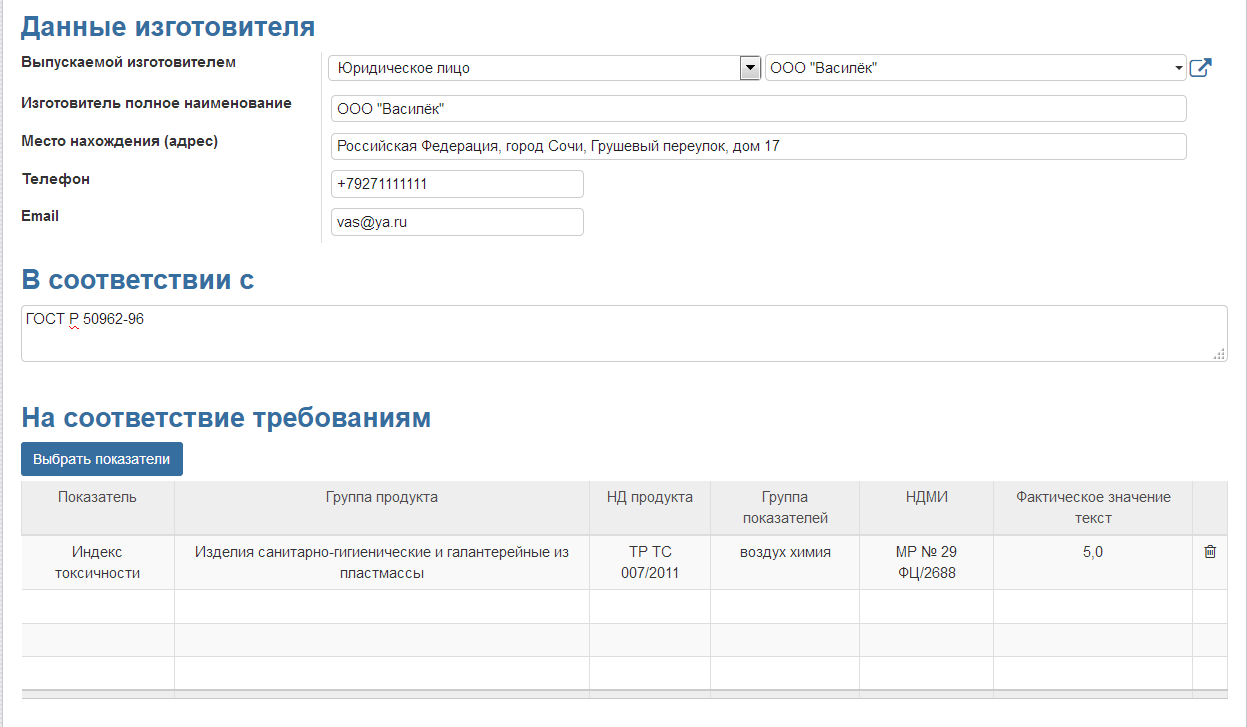Screen dimensions: 1247x727
Task: Focus the full manufacturer name field
Action: [758, 108]
